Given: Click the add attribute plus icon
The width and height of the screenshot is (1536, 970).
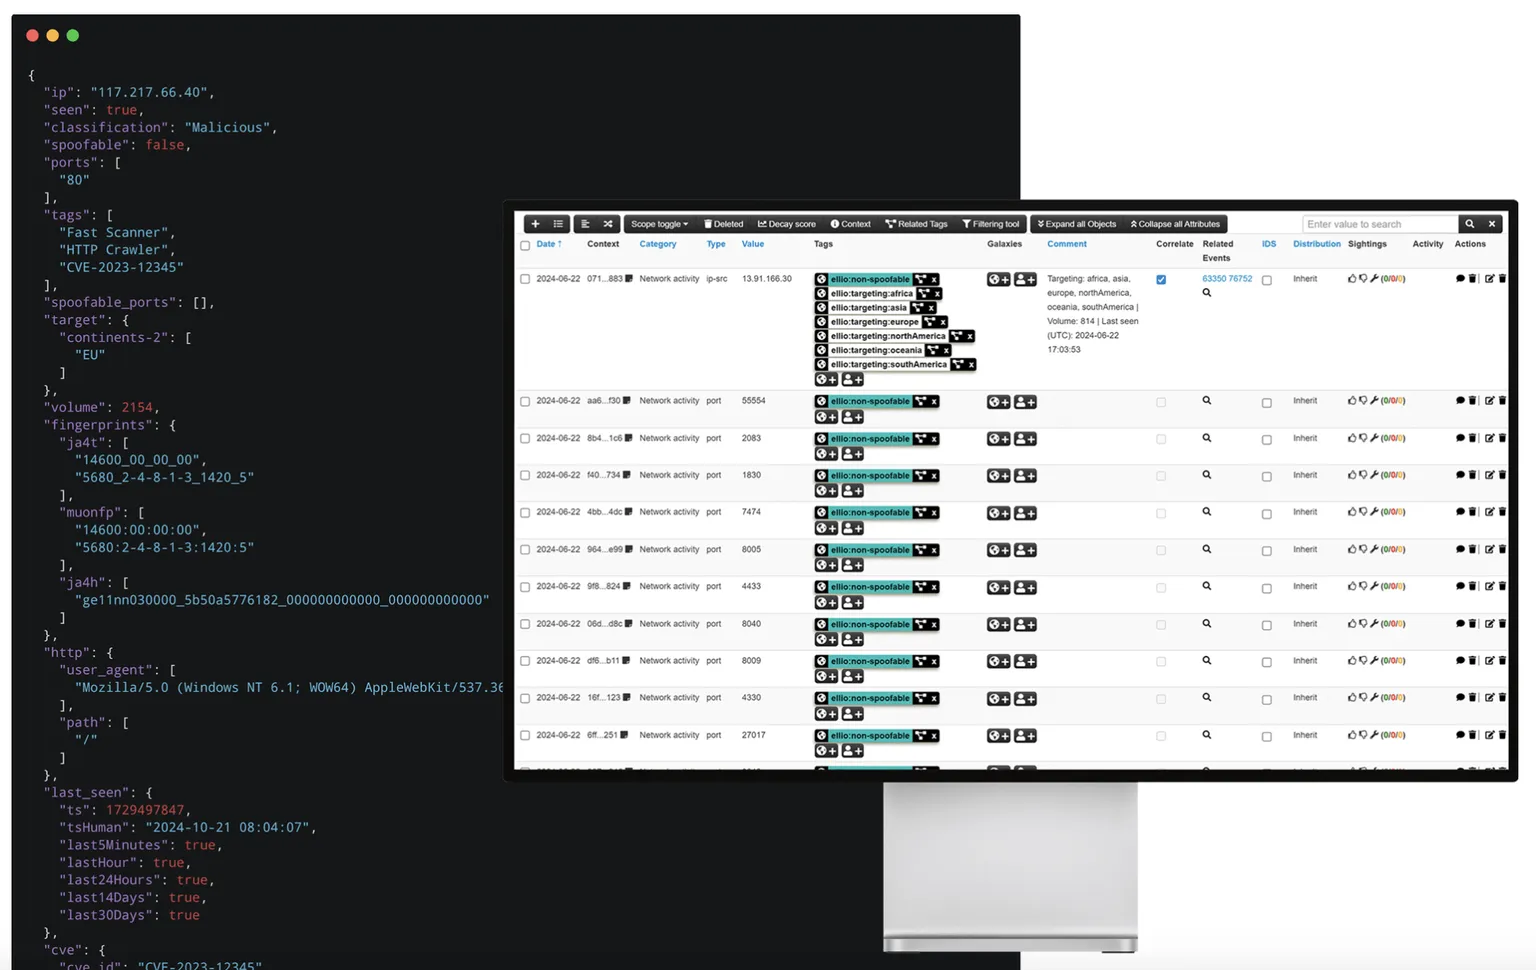Looking at the screenshot, I should click(535, 224).
